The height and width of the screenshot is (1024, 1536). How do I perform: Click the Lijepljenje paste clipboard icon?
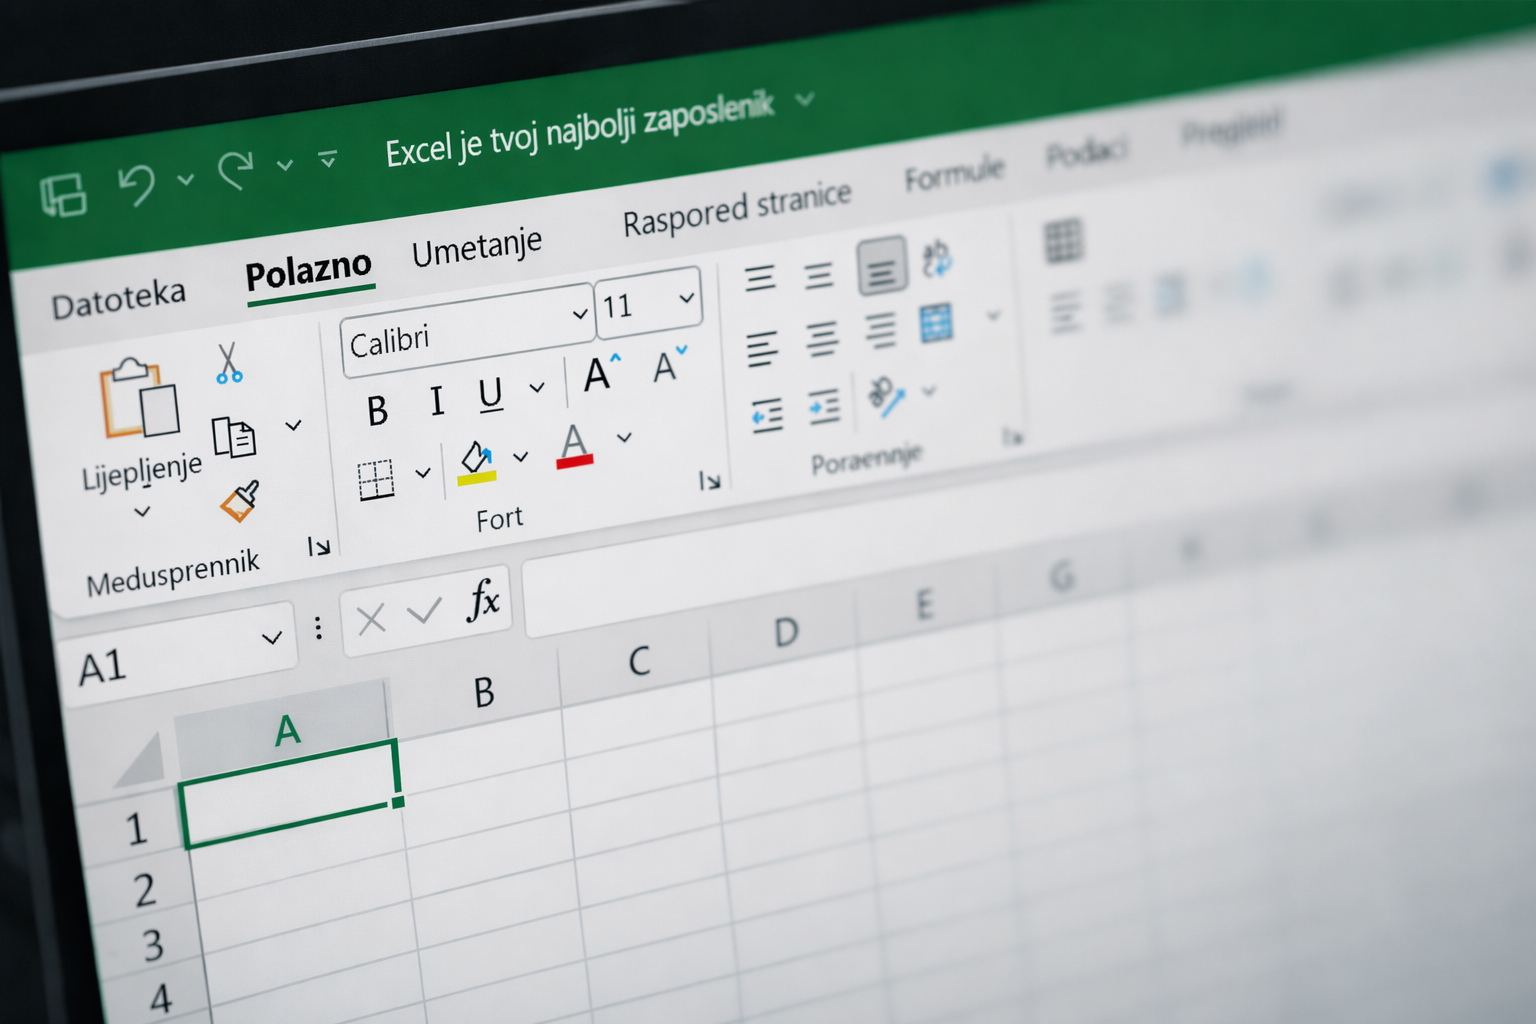coord(139,398)
